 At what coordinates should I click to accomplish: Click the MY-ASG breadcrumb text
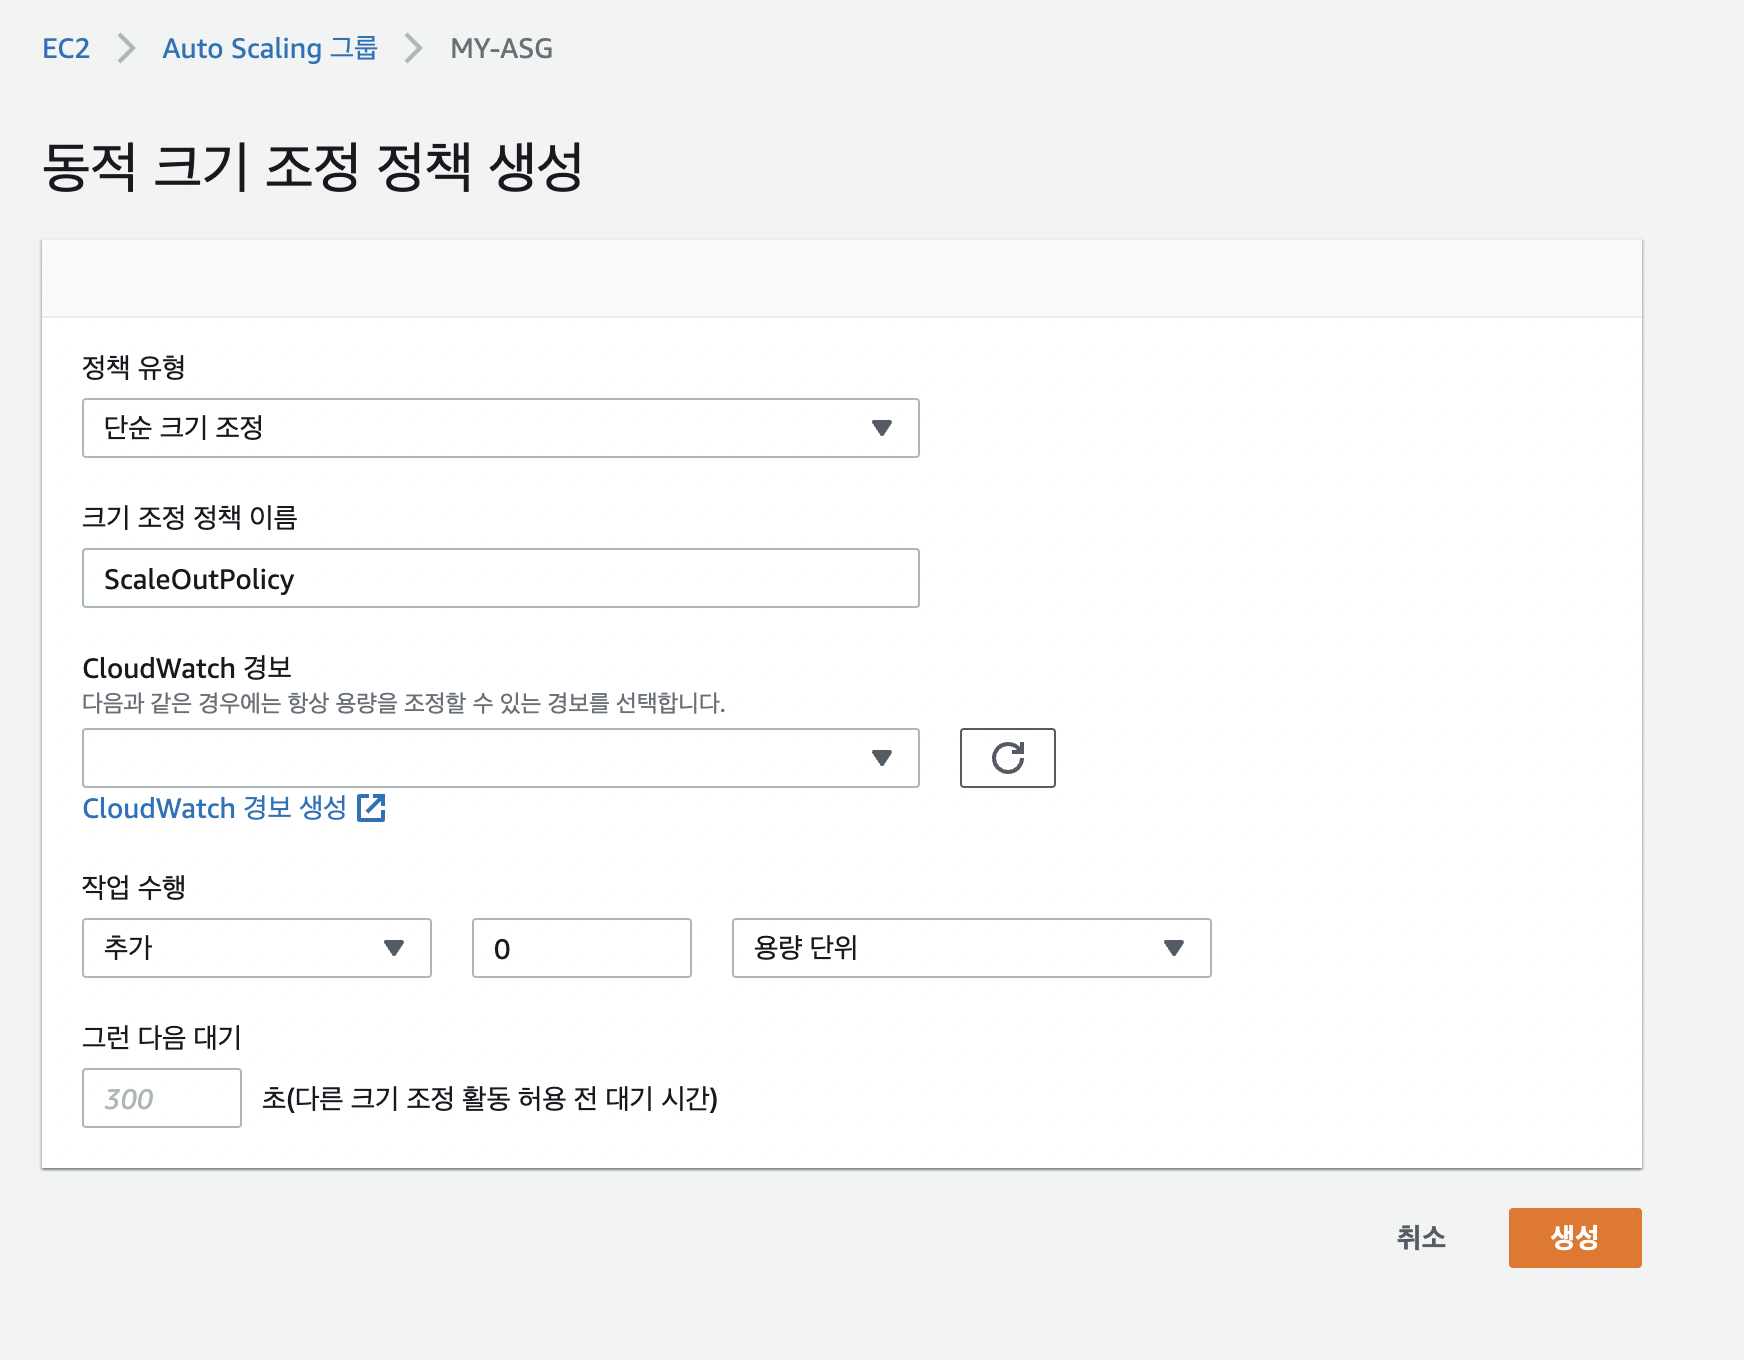pyautogui.click(x=501, y=48)
